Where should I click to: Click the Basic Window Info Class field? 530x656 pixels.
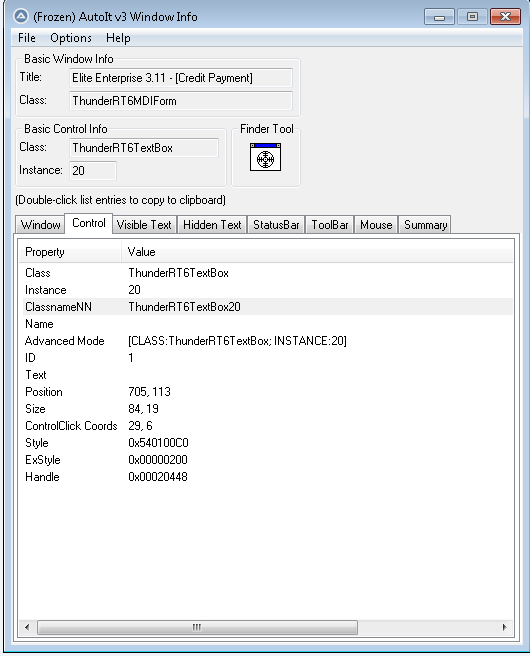point(181,101)
